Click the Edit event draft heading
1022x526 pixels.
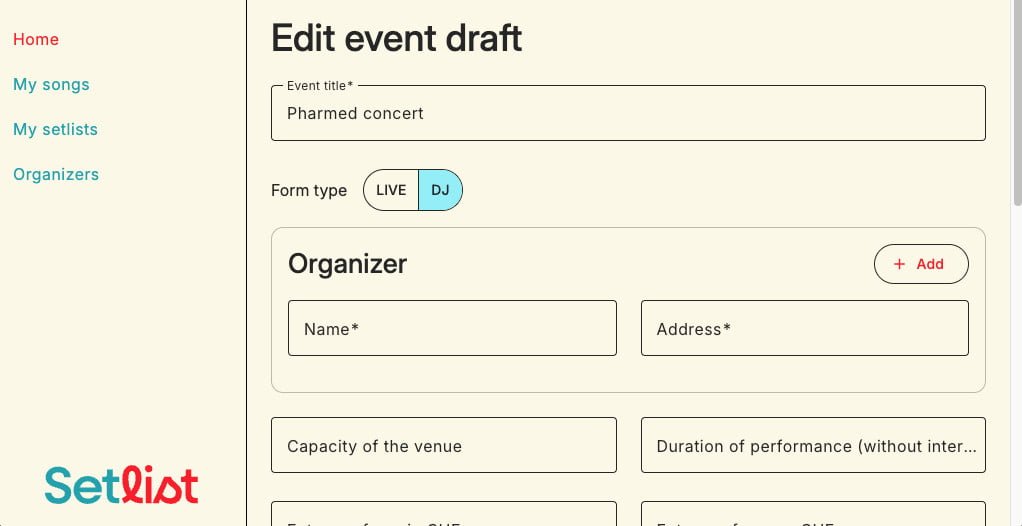(x=397, y=38)
